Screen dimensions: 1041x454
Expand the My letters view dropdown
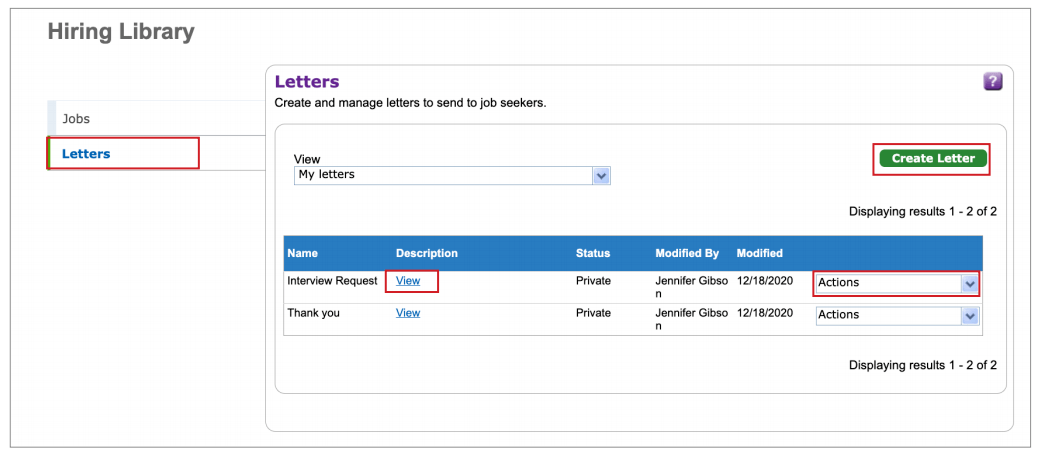[452, 175]
